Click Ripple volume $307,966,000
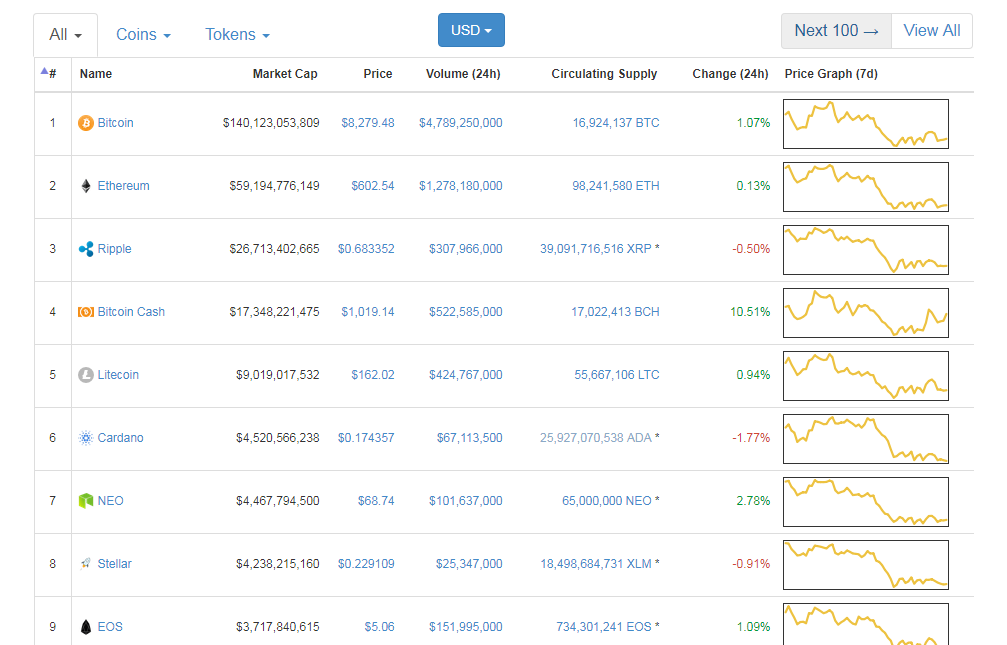This screenshot has height=645, width=1007. point(466,249)
